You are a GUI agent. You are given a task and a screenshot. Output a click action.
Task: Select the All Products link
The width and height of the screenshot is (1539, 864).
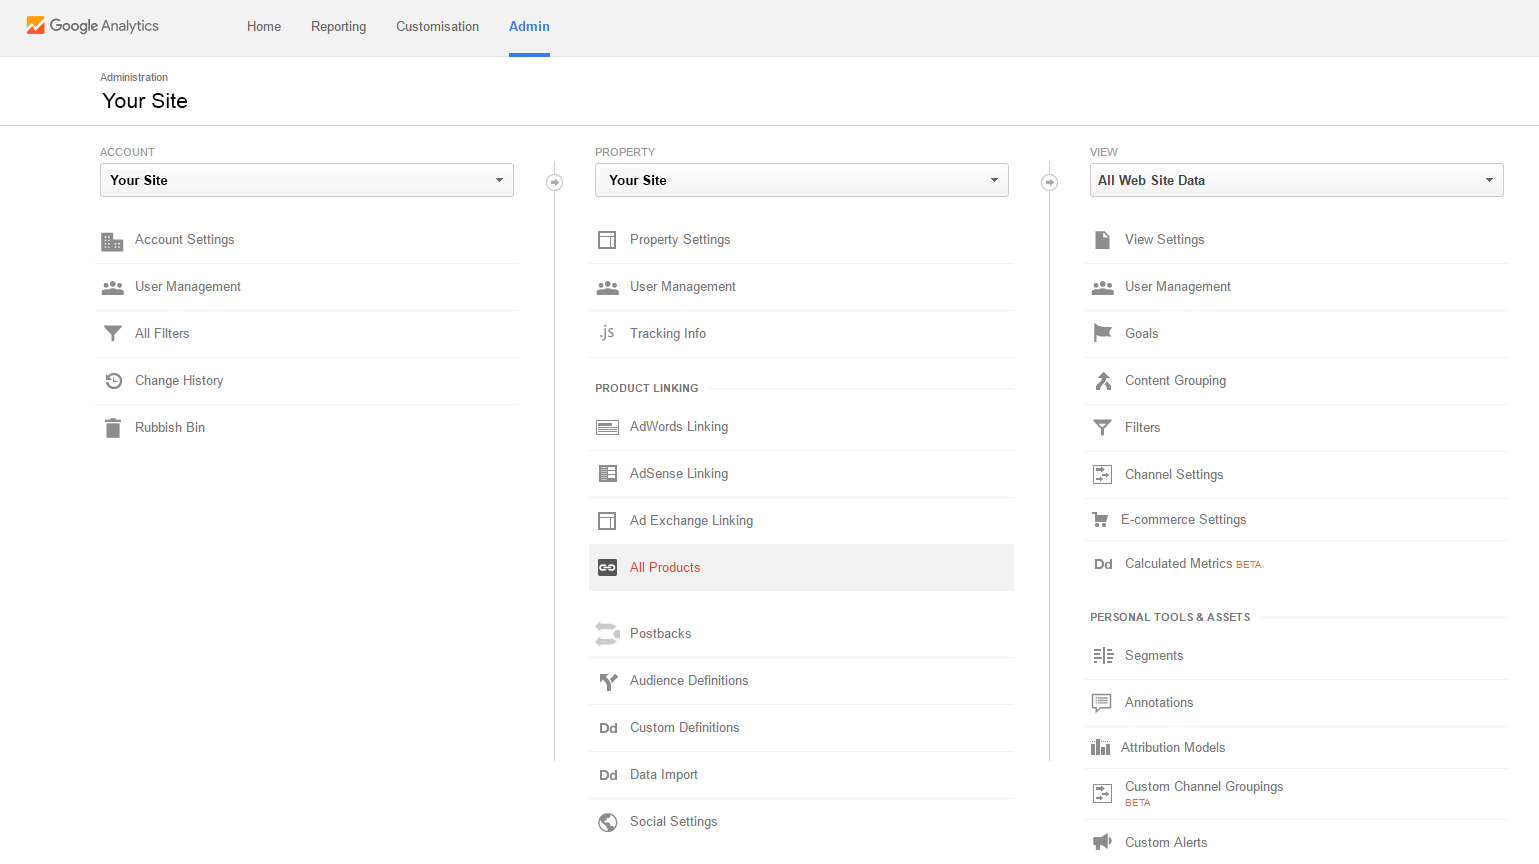[x=665, y=568]
